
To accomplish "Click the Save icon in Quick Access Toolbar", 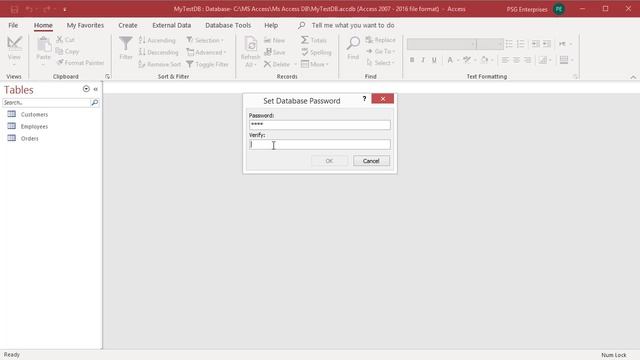I will (x=14, y=9).
